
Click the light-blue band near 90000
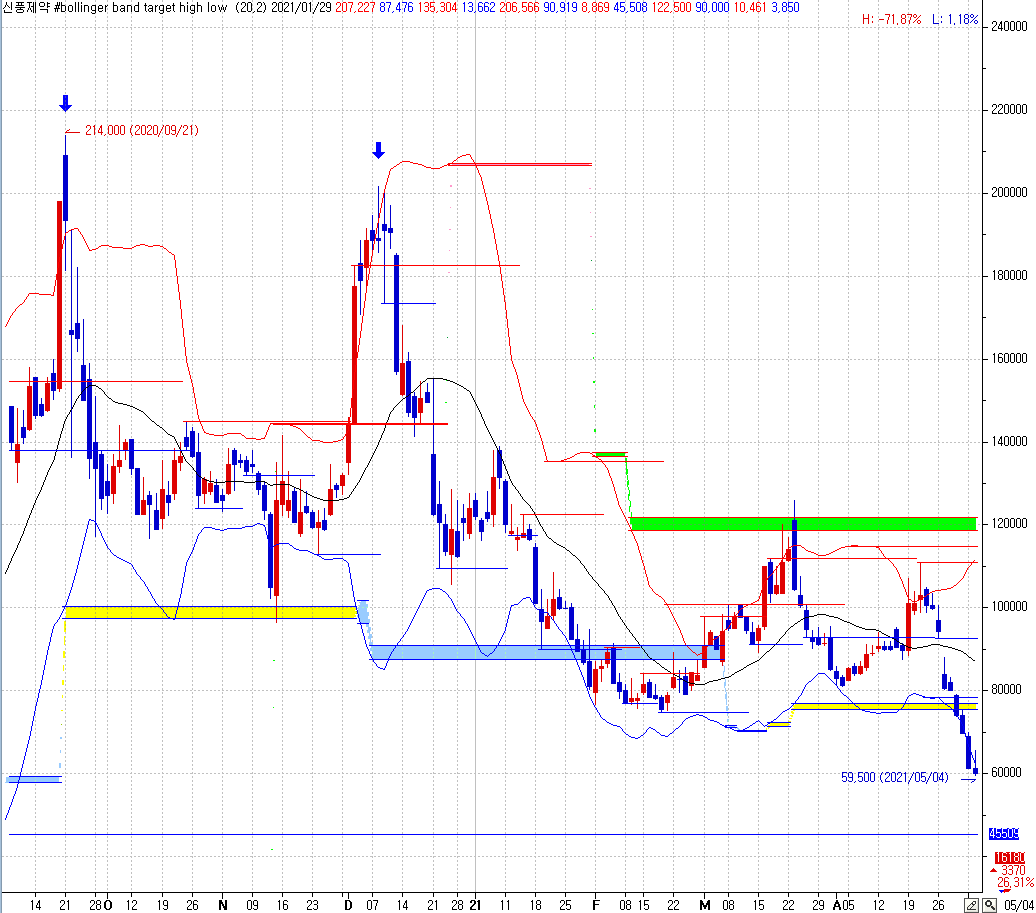[547, 653]
